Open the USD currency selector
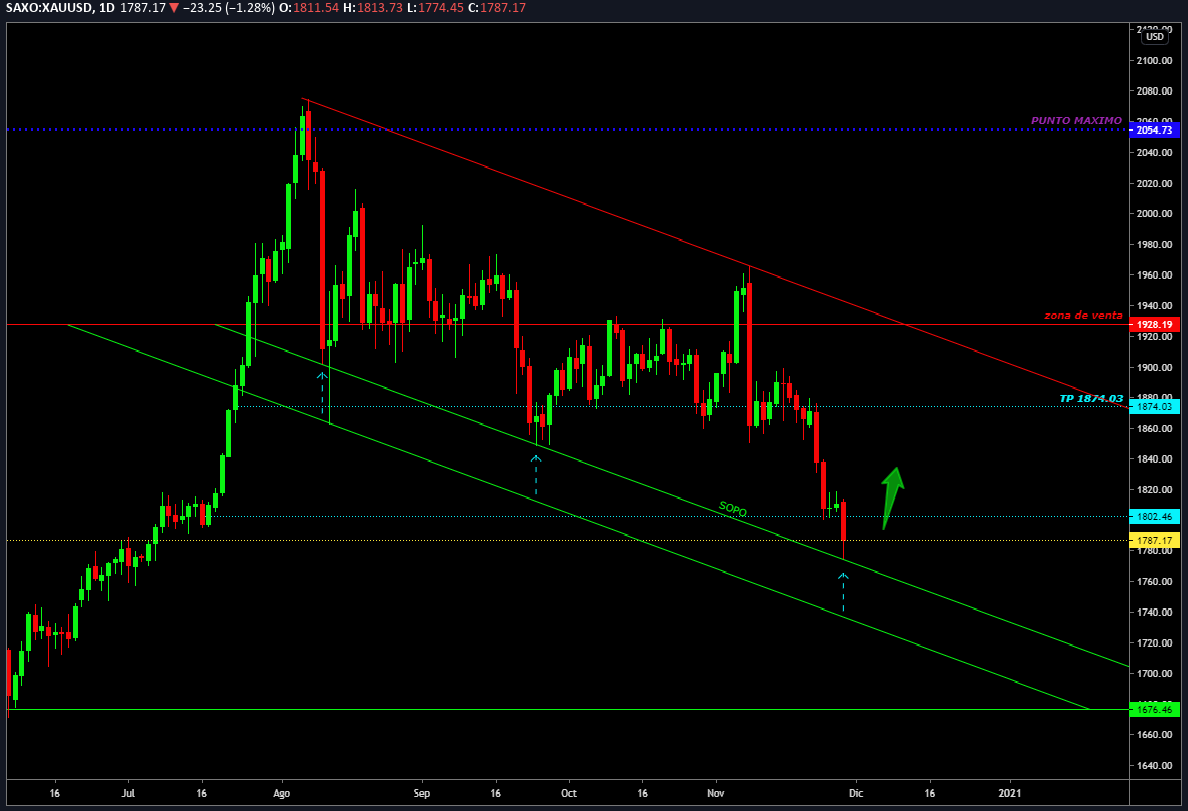The width and height of the screenshot is (1188, 811). click(x=1155, y=37)
